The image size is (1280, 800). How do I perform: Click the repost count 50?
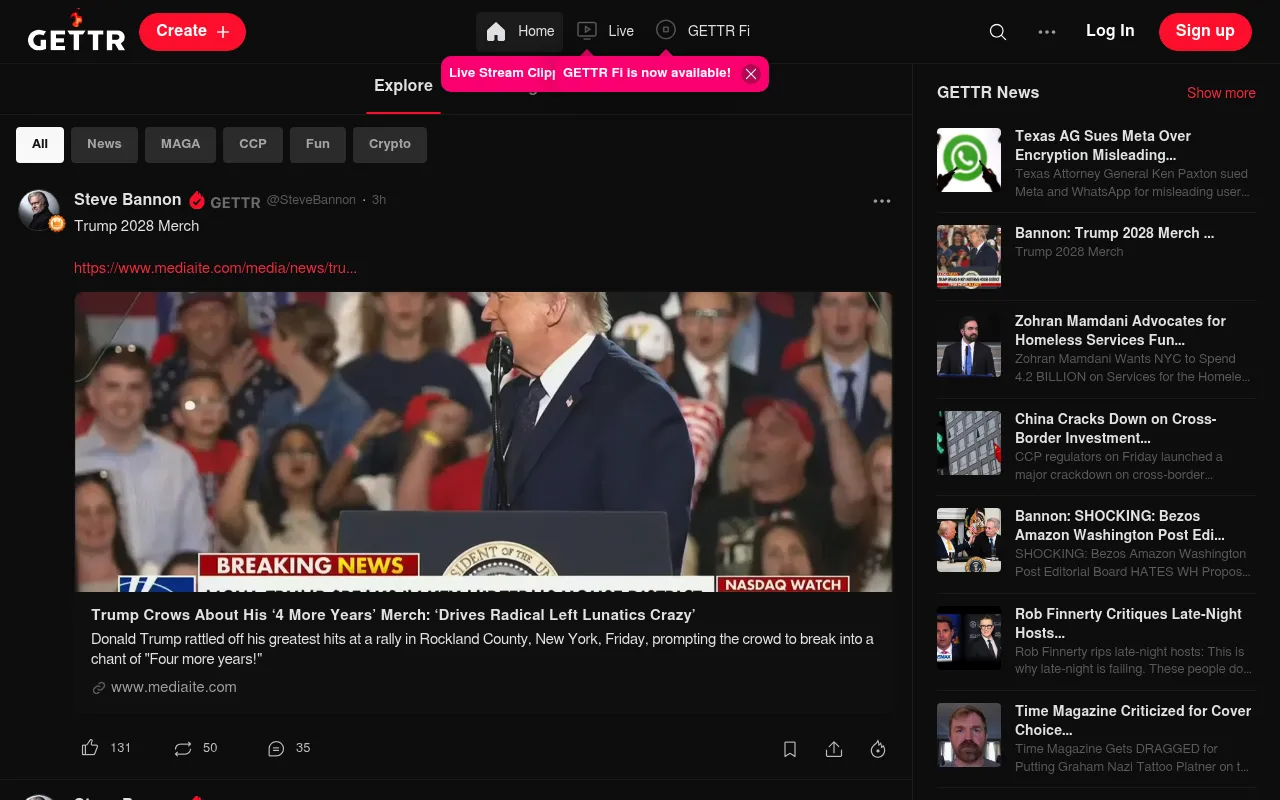coord(210,748)
